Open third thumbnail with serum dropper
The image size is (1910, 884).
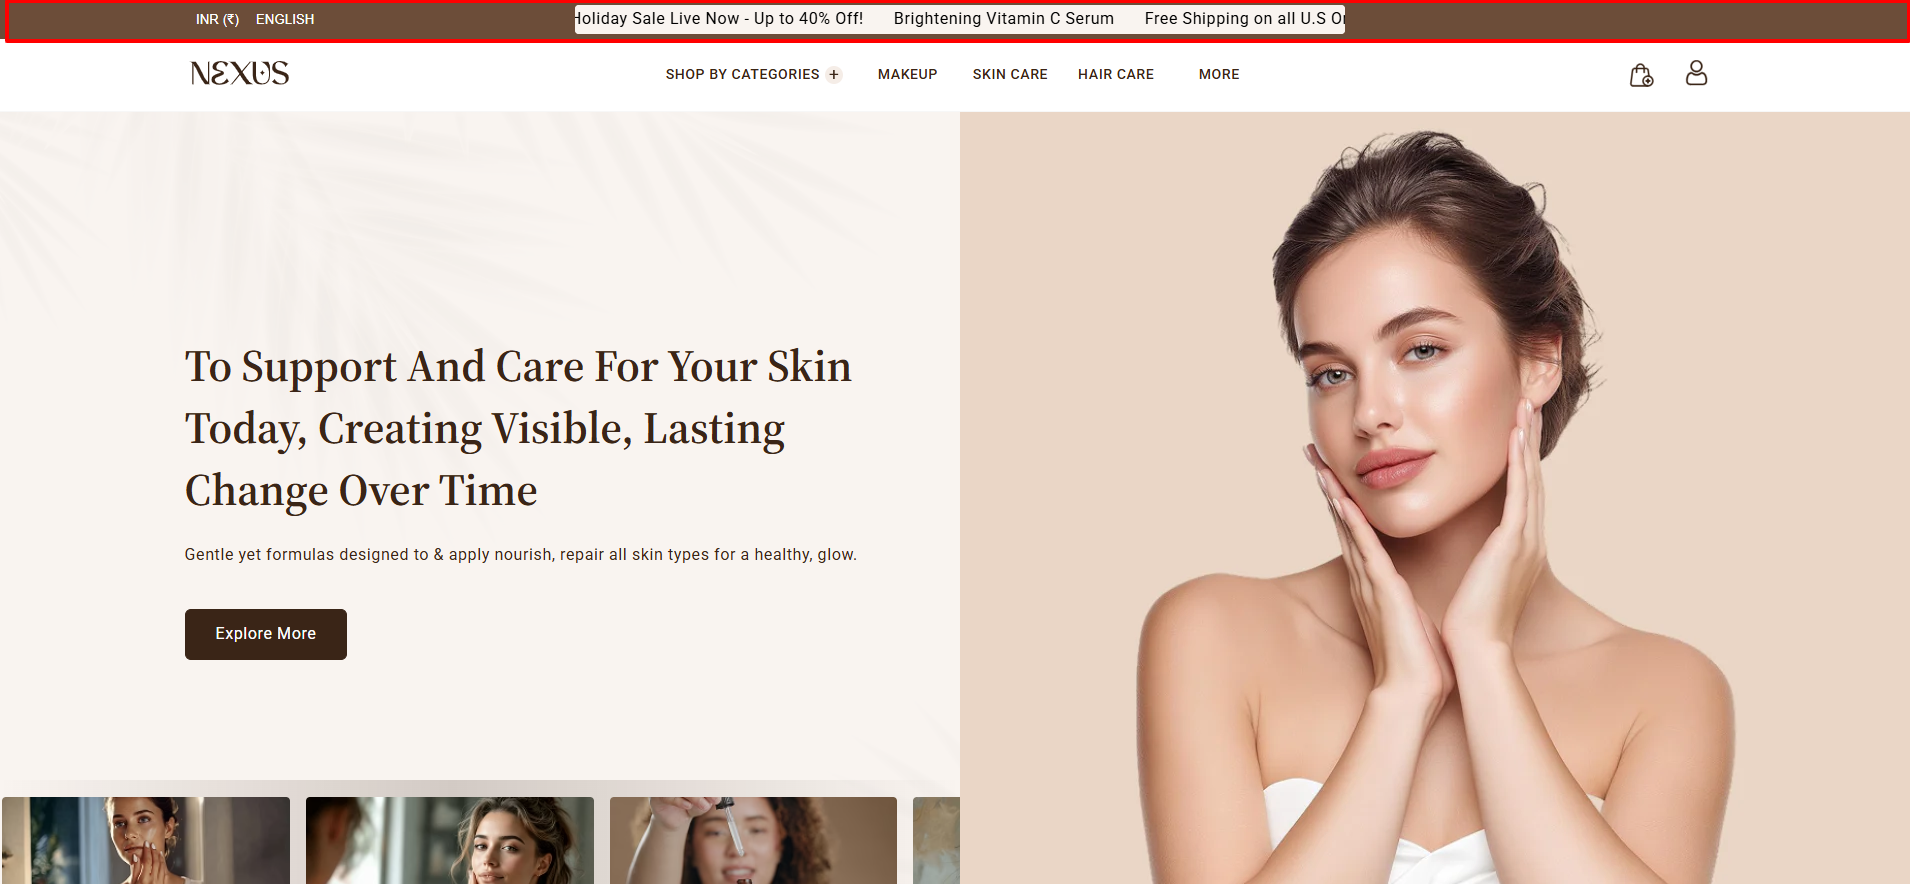753,840
